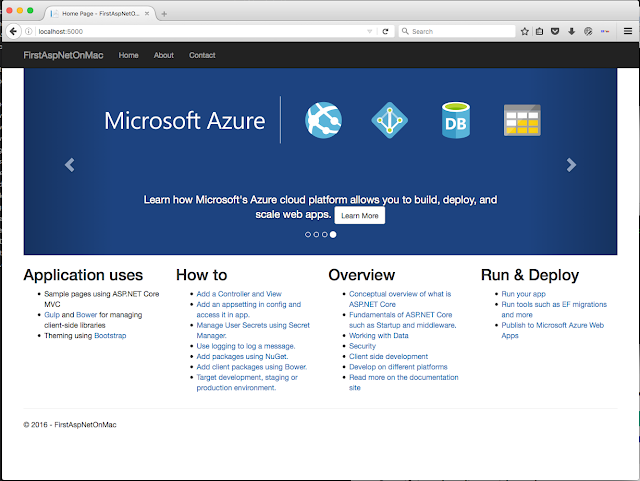
Task: Click the Learn More button
Action: tap(360, 216)
